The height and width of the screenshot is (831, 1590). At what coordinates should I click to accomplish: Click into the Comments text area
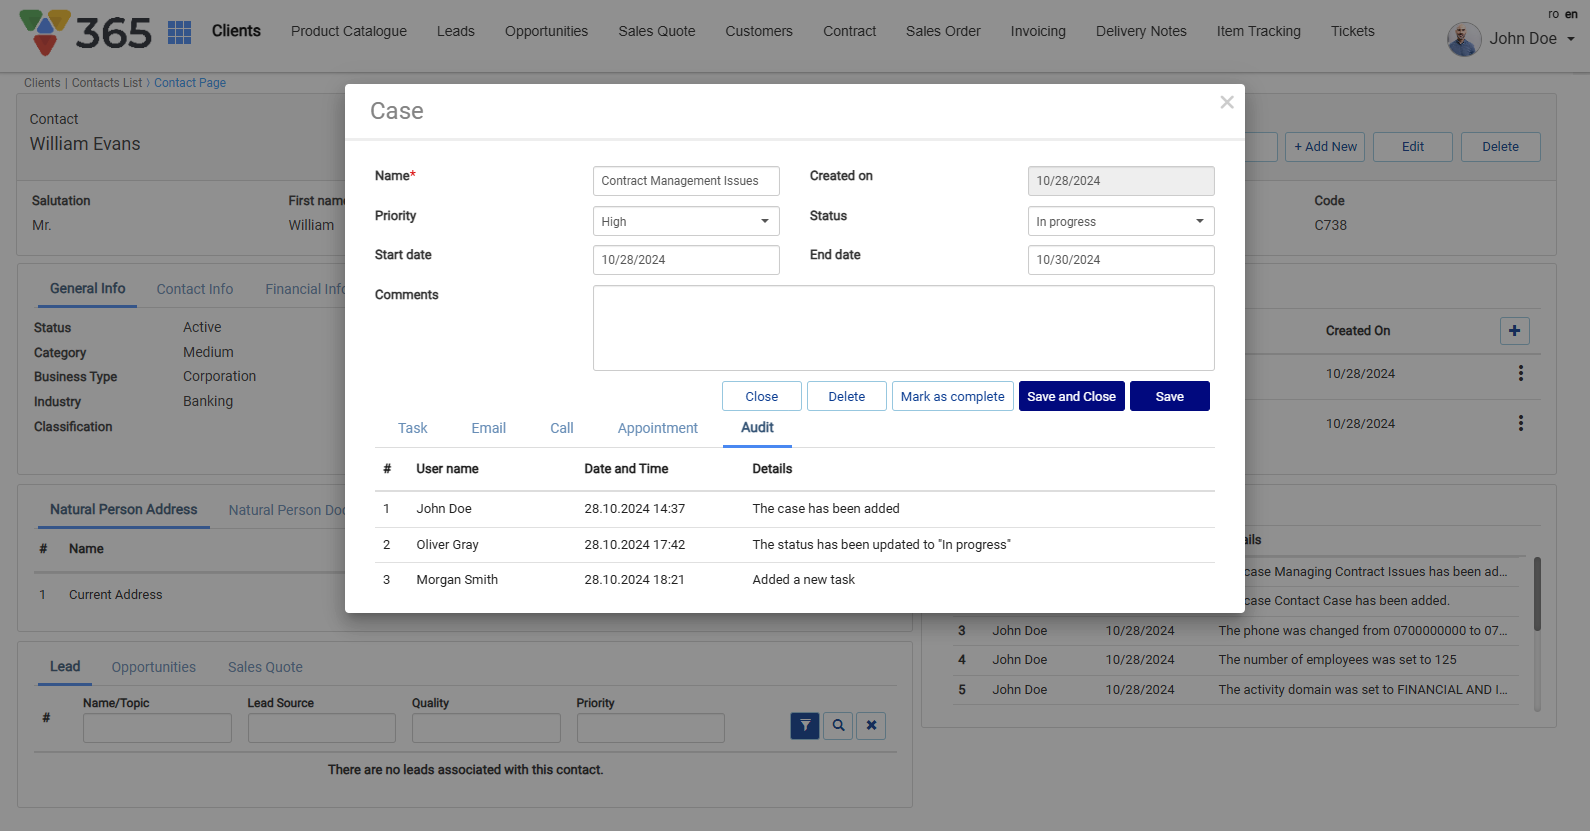903,328
